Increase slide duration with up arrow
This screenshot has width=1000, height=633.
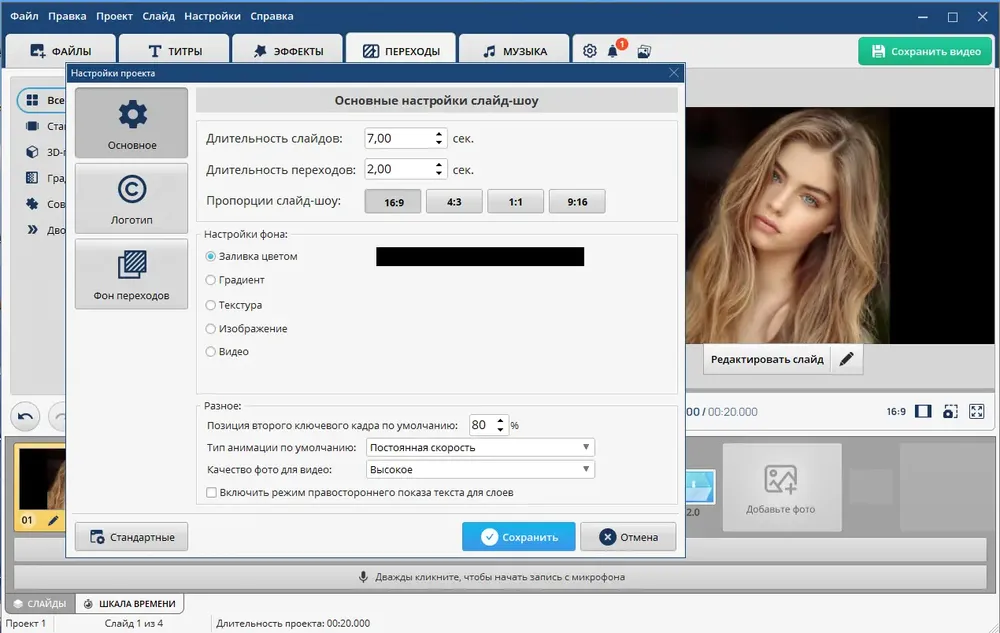tap(439, 135)
